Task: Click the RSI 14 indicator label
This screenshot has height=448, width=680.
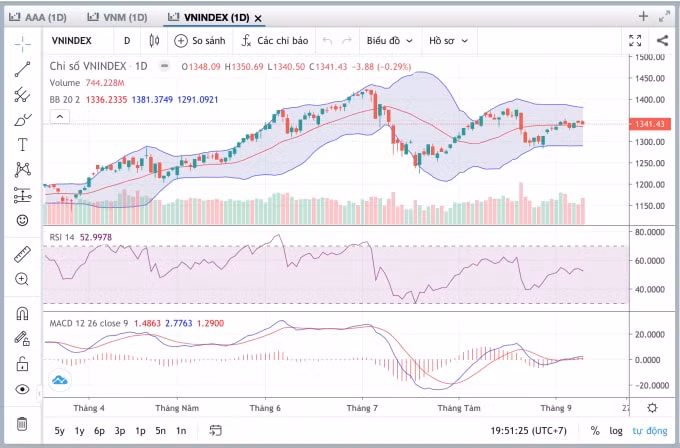Action: [x=62, y=237]
